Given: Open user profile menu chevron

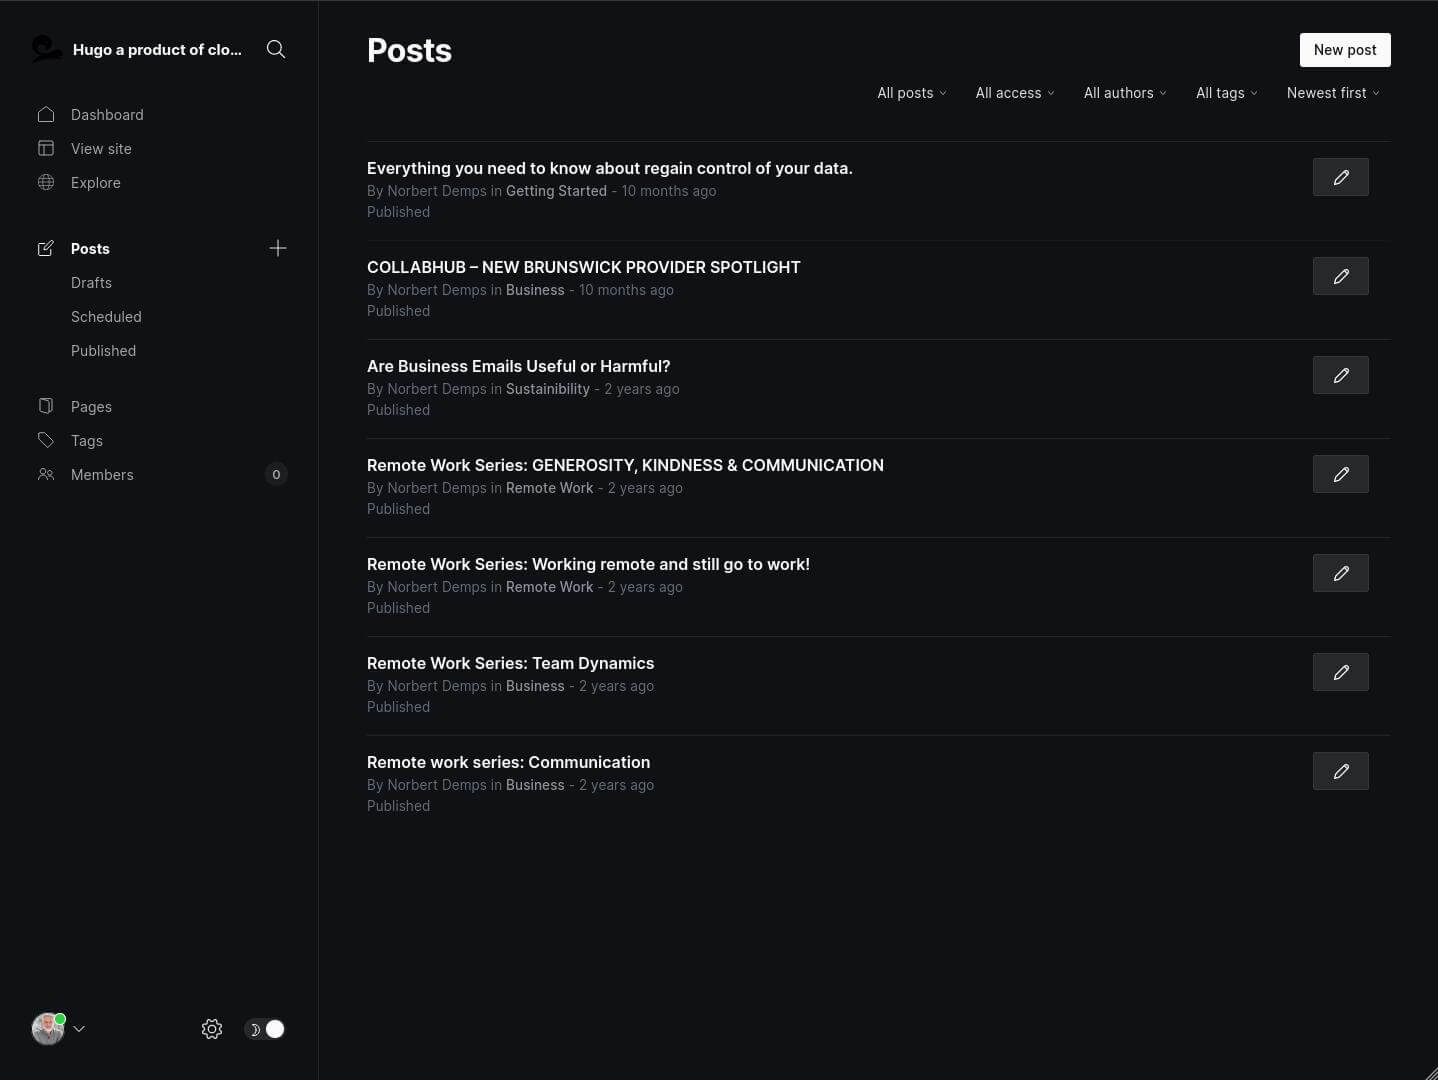Looking at the screenshot, I should tap(79, 1029).
